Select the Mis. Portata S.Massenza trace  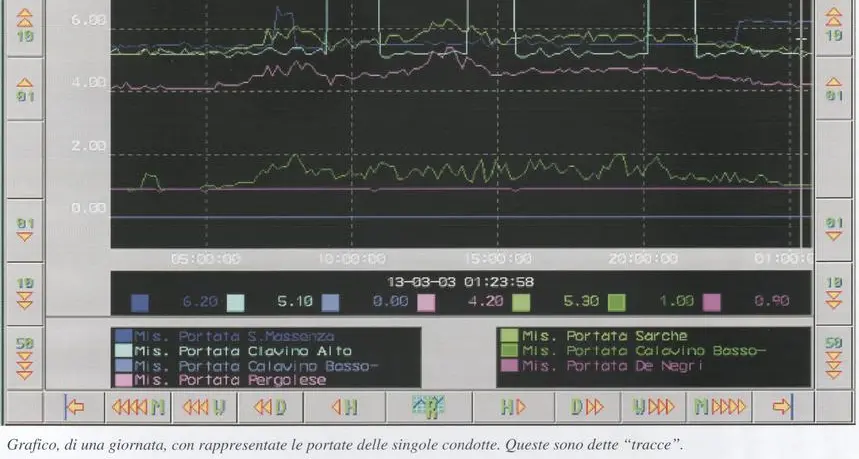(225, 336)
